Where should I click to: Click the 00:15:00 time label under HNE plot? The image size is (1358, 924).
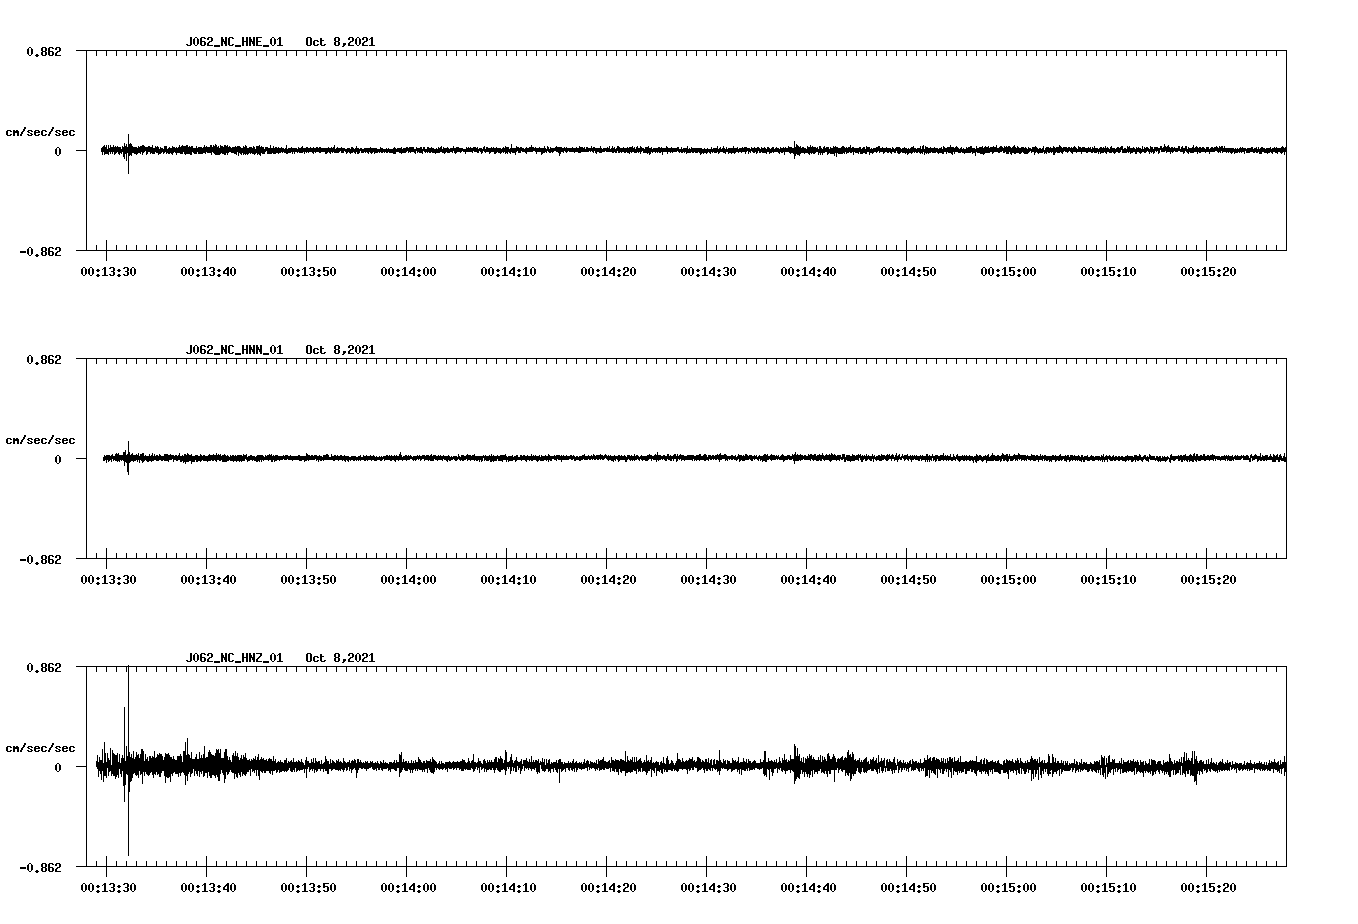tap(1008, 272)
